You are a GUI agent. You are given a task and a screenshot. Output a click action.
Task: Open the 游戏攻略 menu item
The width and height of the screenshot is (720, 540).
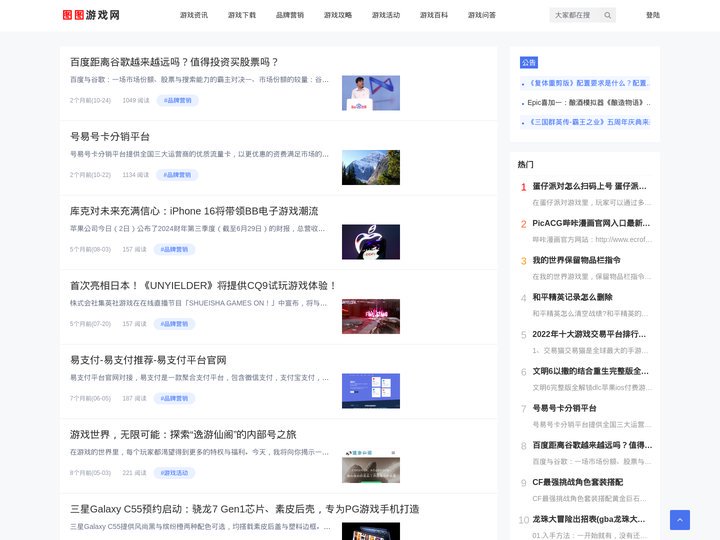pos(338,15)
